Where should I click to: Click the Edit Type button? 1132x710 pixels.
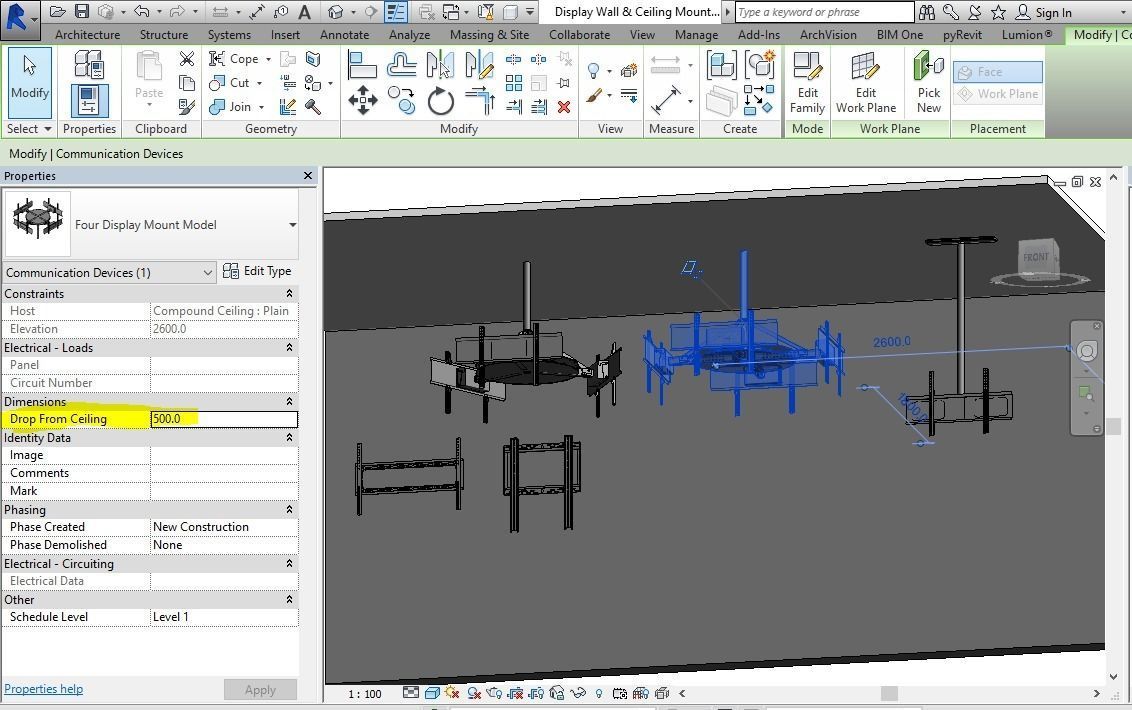click(266, 270)
